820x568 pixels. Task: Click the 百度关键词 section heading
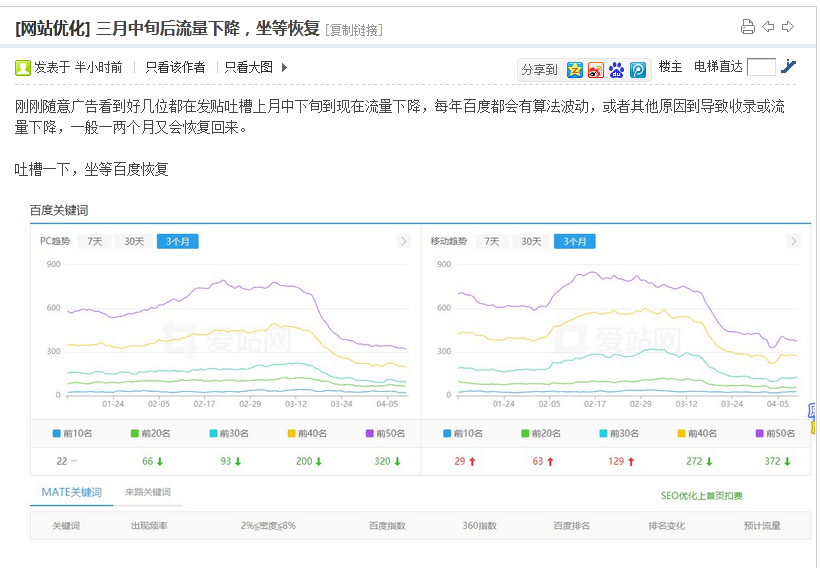tap(59, 210)
